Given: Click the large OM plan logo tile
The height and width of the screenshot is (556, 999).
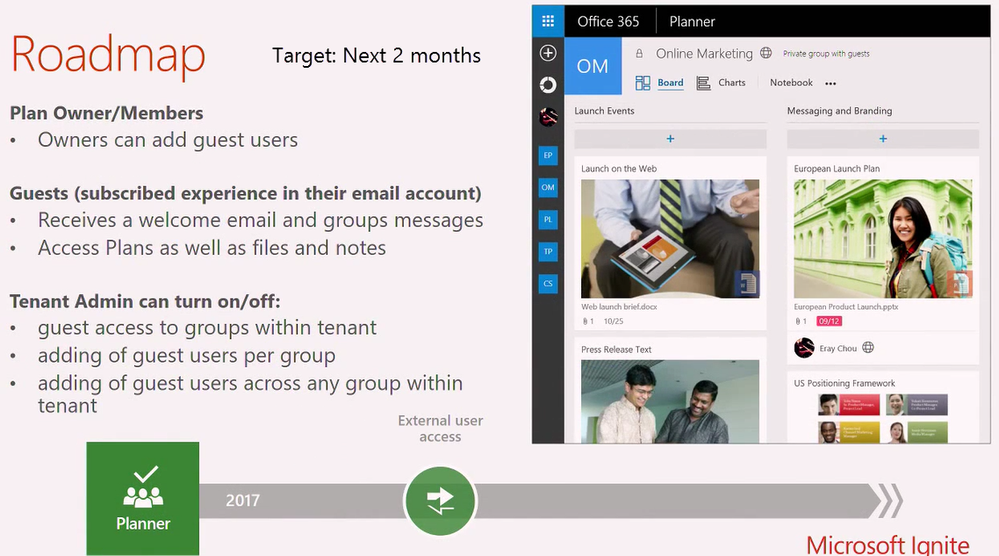Looking at the screenshot, I should click(x=593, y=66).
